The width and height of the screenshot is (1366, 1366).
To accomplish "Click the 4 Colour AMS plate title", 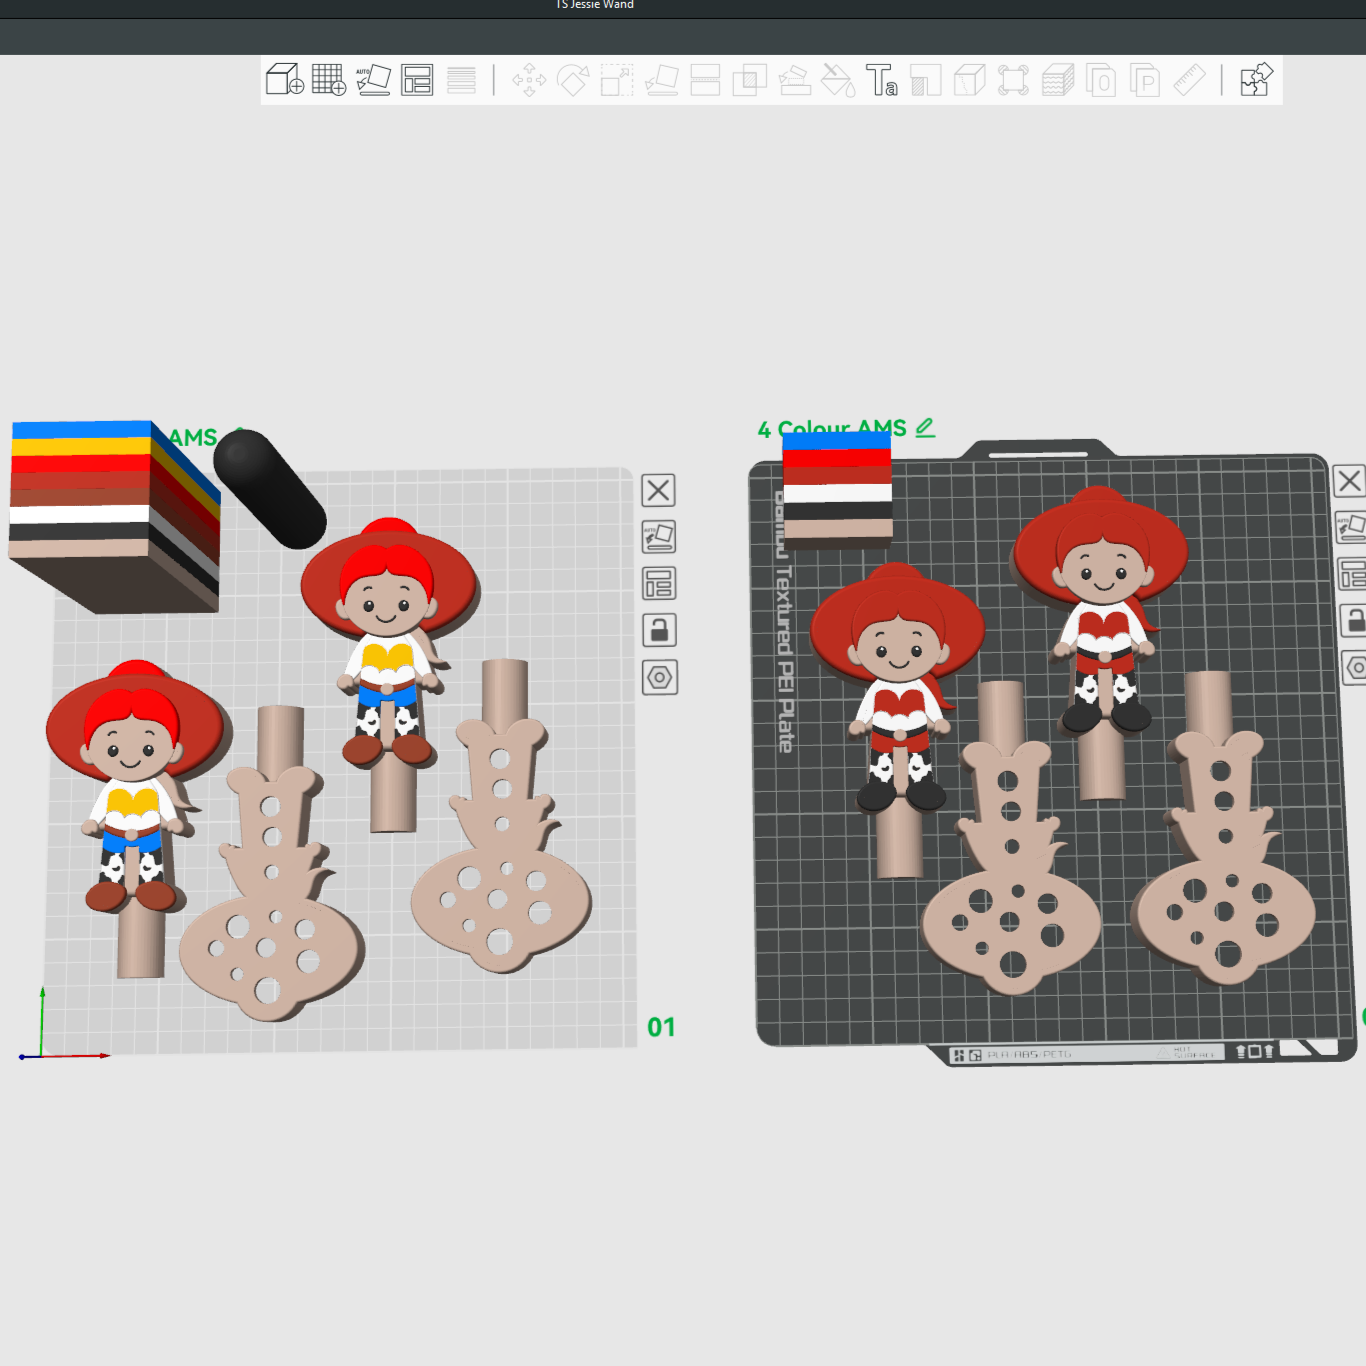I will pos(832,429).
